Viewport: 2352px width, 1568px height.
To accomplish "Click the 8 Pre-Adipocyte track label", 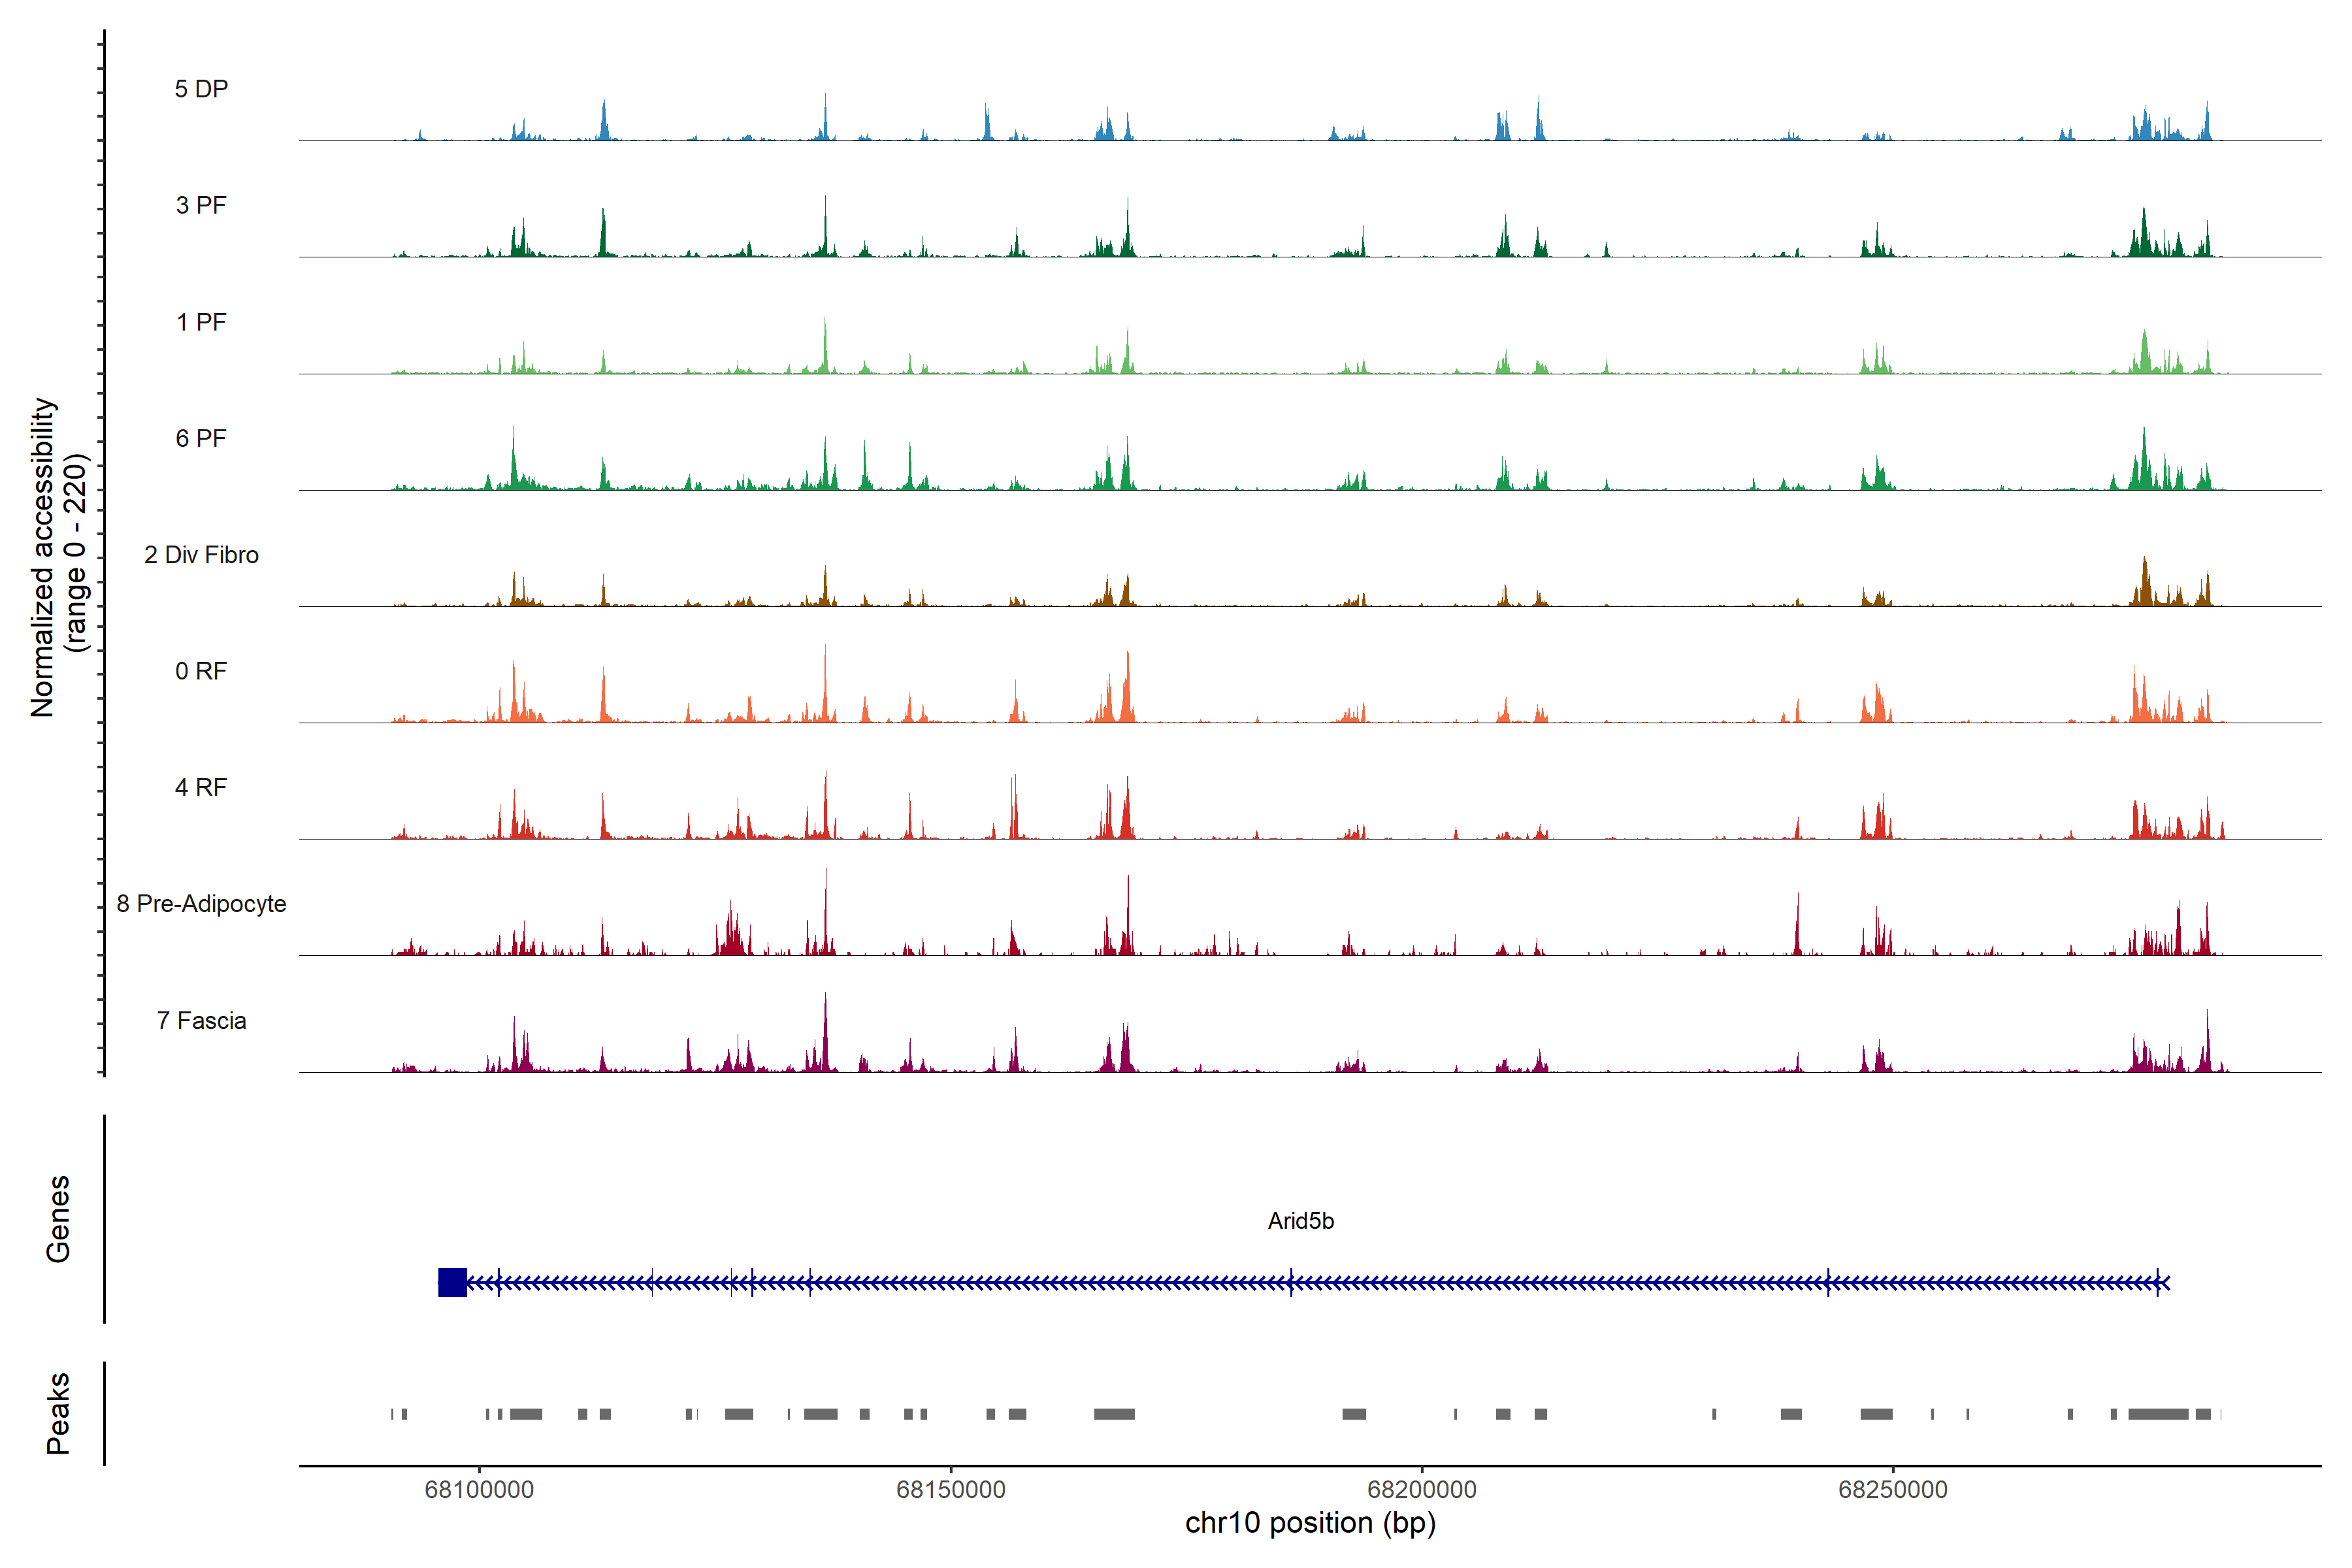I will (x=201, y=904).
